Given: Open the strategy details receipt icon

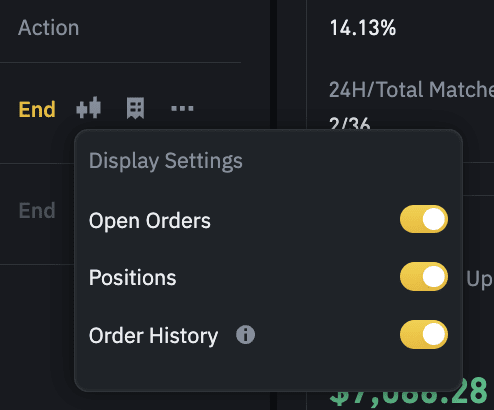Looking at the screenshot, I should (x=135, y=108).
